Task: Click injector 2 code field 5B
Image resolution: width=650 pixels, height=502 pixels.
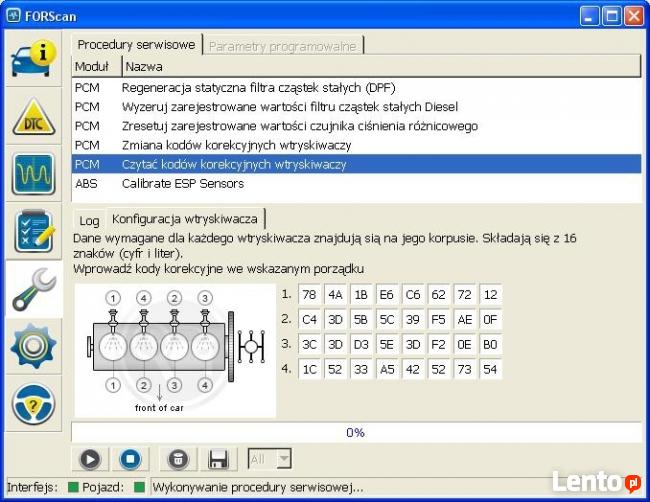Action: click(x=361, y=320)
